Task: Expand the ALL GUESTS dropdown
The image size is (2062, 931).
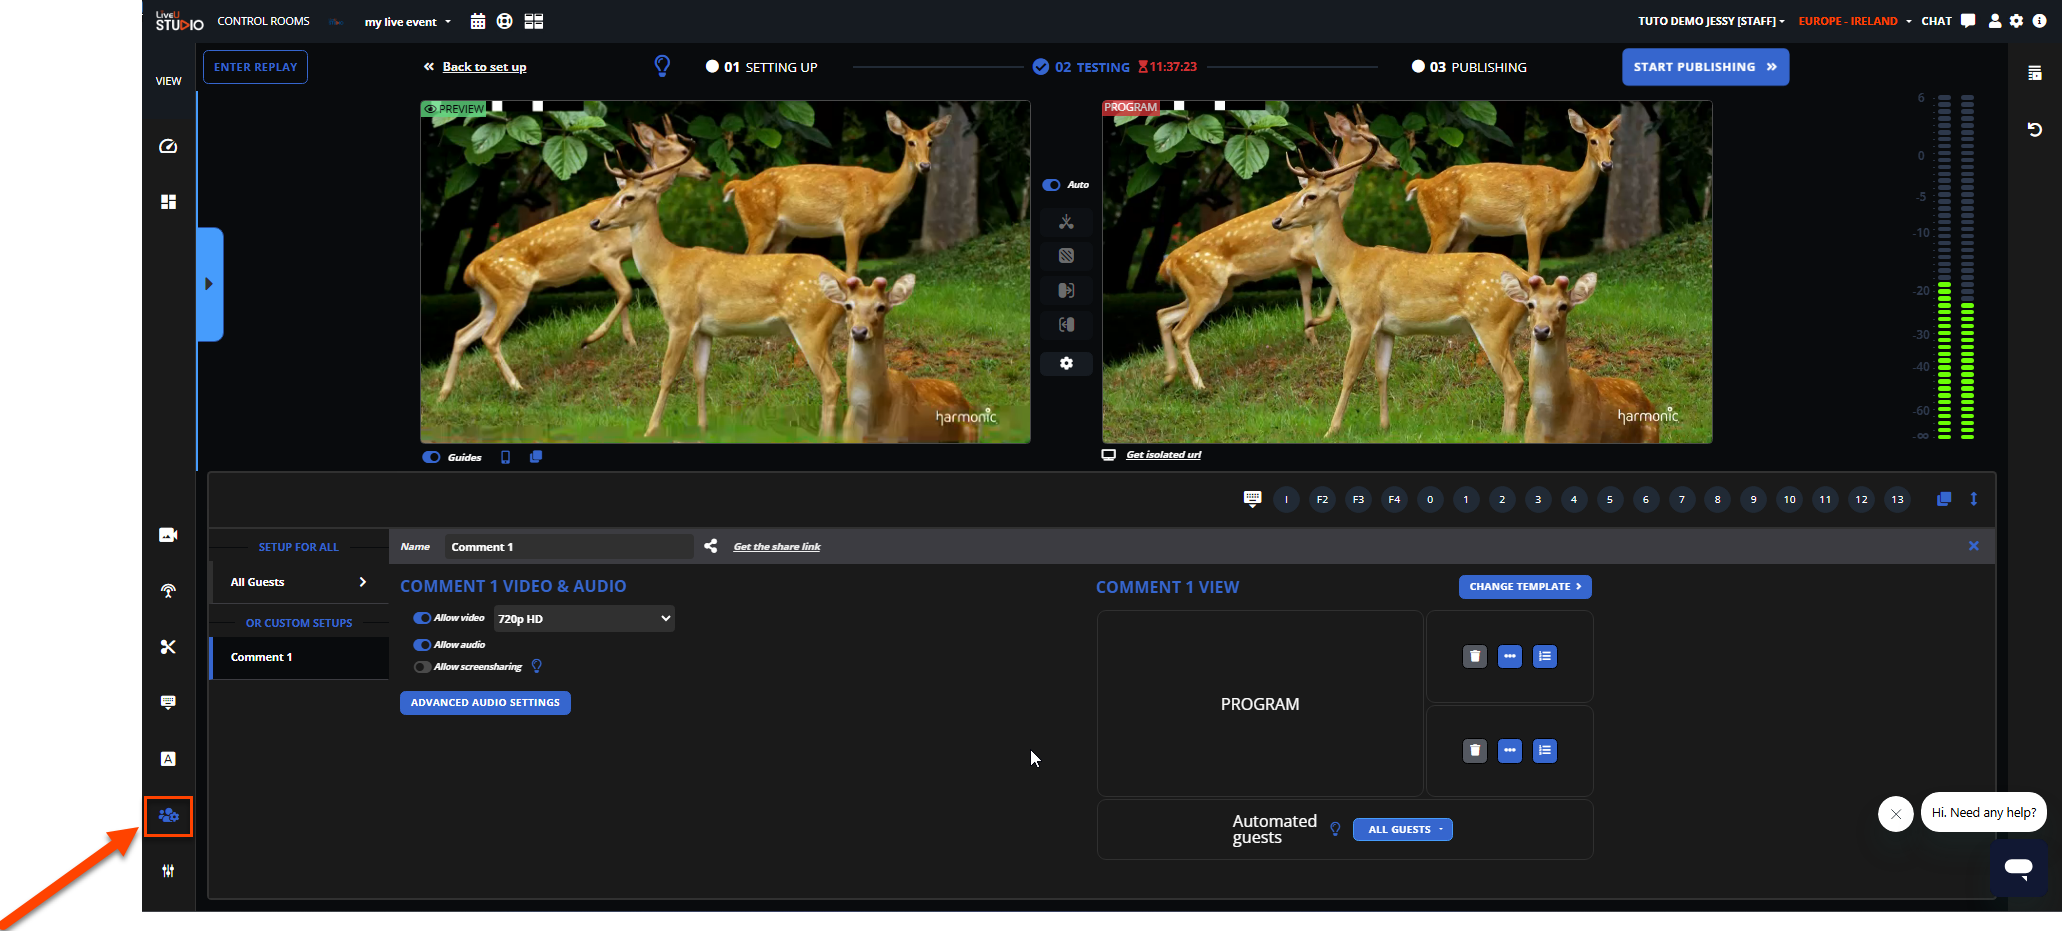Action: point(1402,830)
